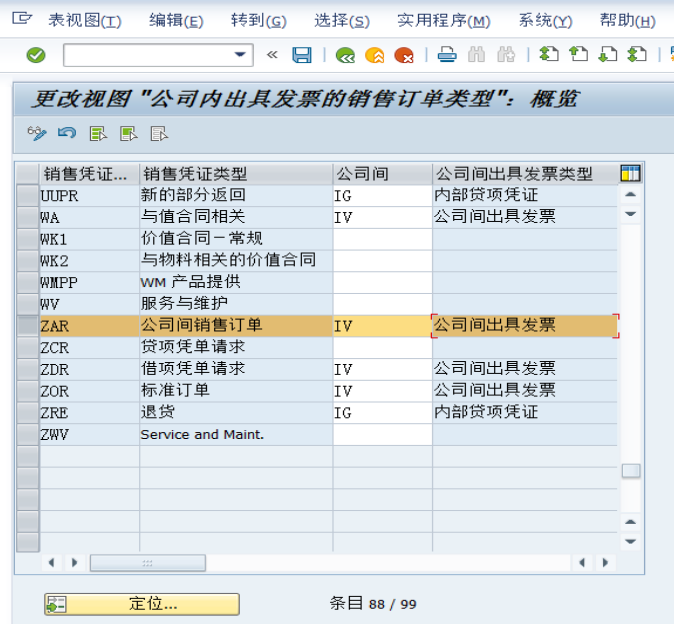
Task: Click the IV field in ZAR row
Action: [x=383, y=326]
